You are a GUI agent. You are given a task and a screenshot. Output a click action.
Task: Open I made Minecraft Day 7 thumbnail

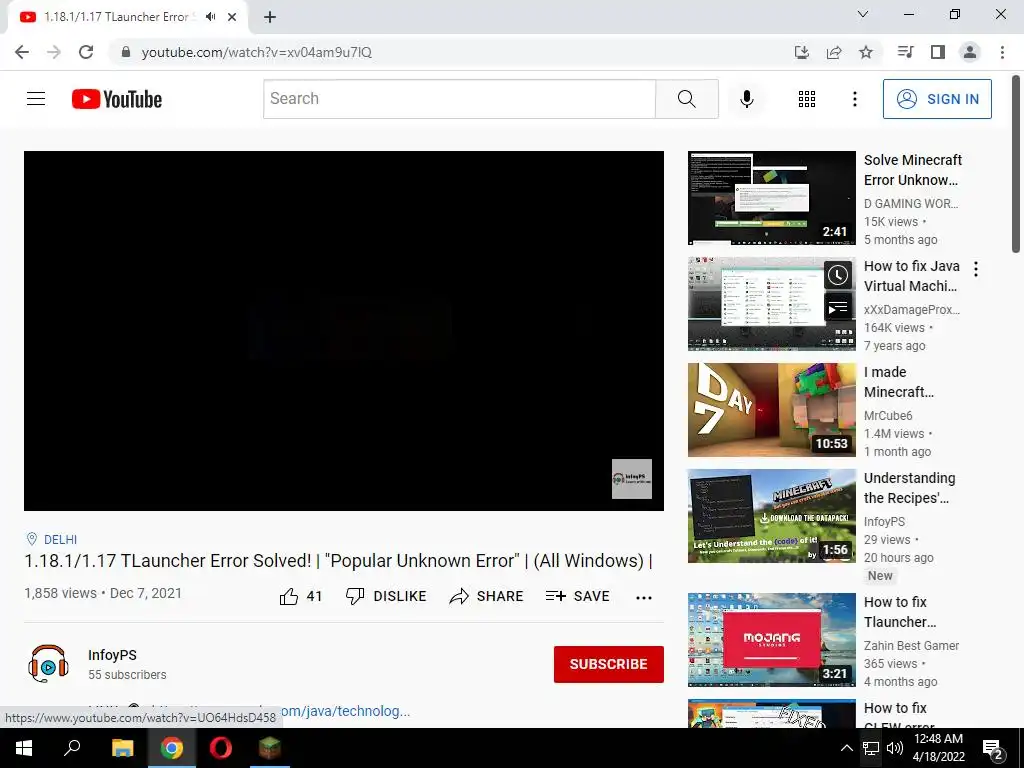[x=771, y=409]
